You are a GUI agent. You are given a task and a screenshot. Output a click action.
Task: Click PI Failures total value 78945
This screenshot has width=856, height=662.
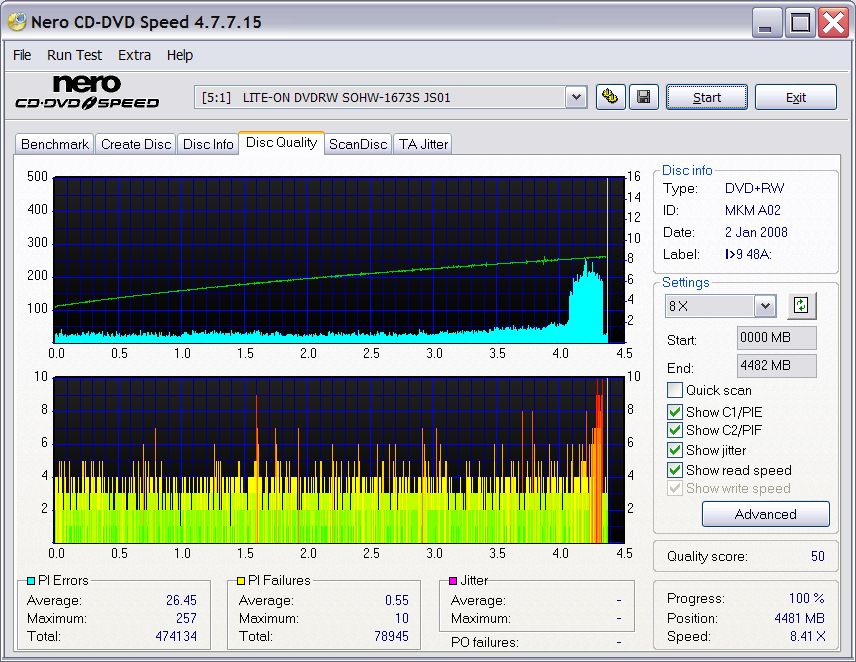[x=391, y=636]
